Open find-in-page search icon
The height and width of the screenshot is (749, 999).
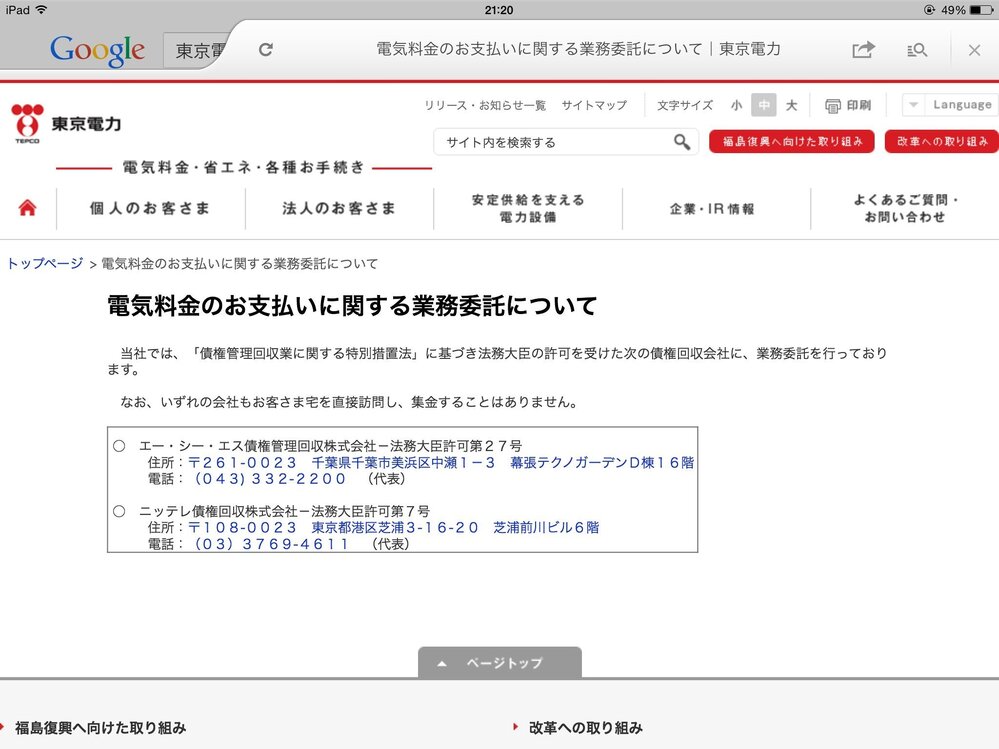917,50
